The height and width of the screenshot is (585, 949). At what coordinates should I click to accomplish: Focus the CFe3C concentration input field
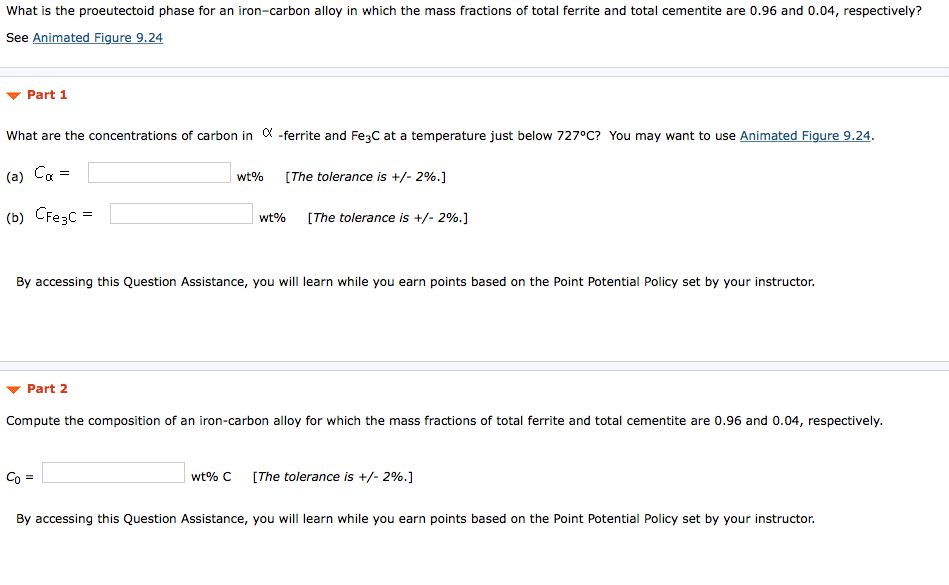pos(181,214)
